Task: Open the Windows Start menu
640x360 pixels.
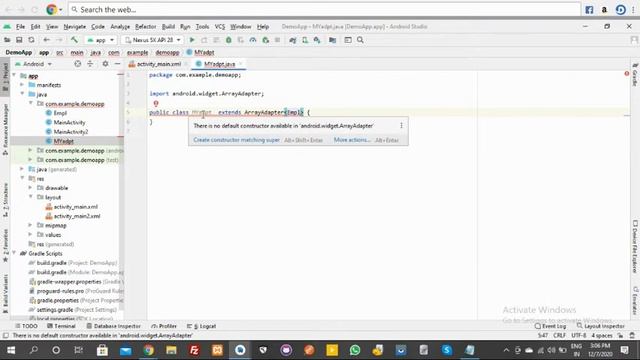Action: pos(11,350)
